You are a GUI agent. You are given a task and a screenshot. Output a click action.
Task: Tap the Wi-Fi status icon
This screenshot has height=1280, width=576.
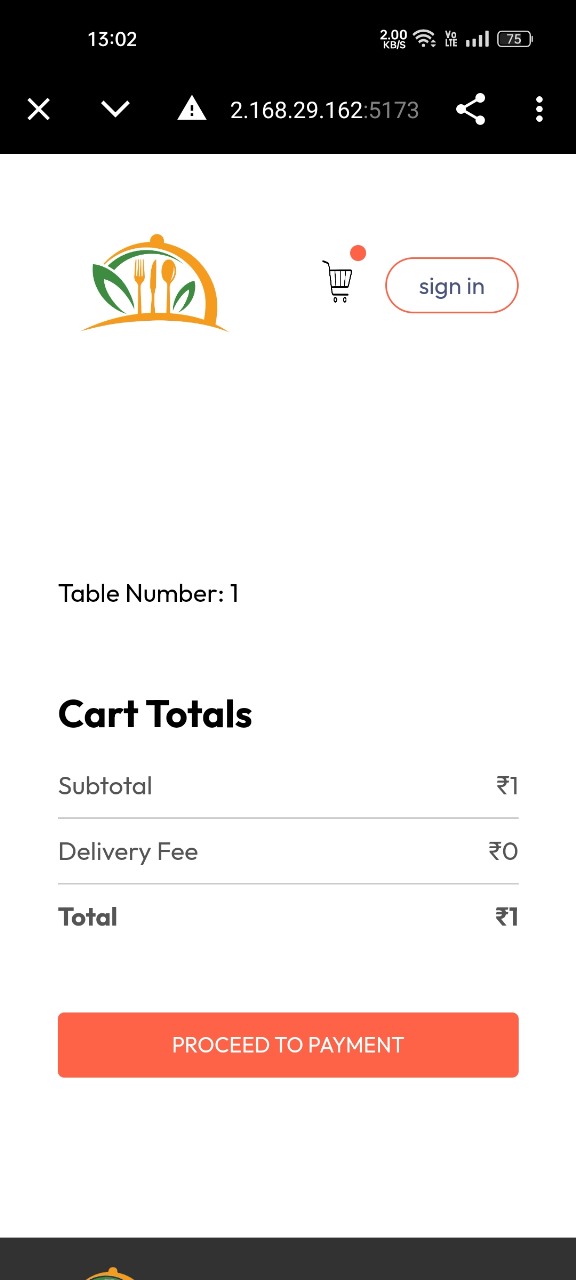425,39
